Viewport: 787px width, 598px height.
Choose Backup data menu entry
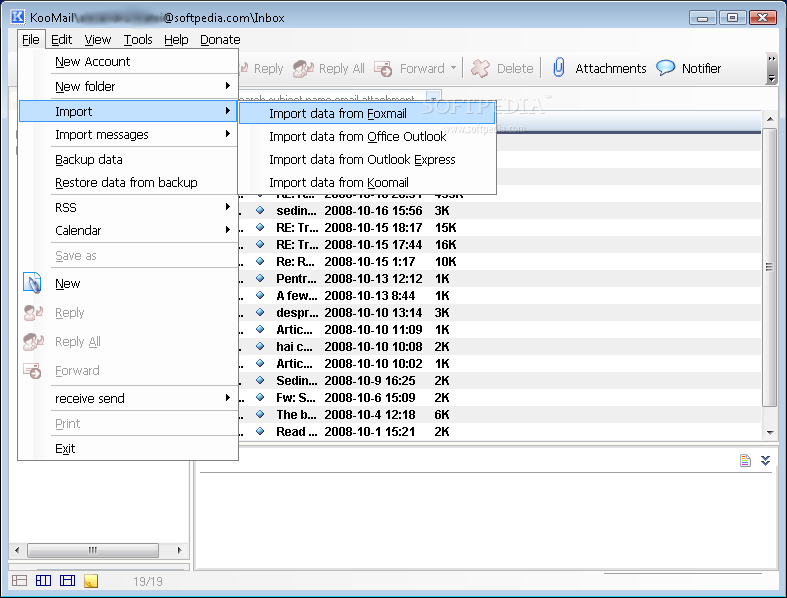(128, 160)
